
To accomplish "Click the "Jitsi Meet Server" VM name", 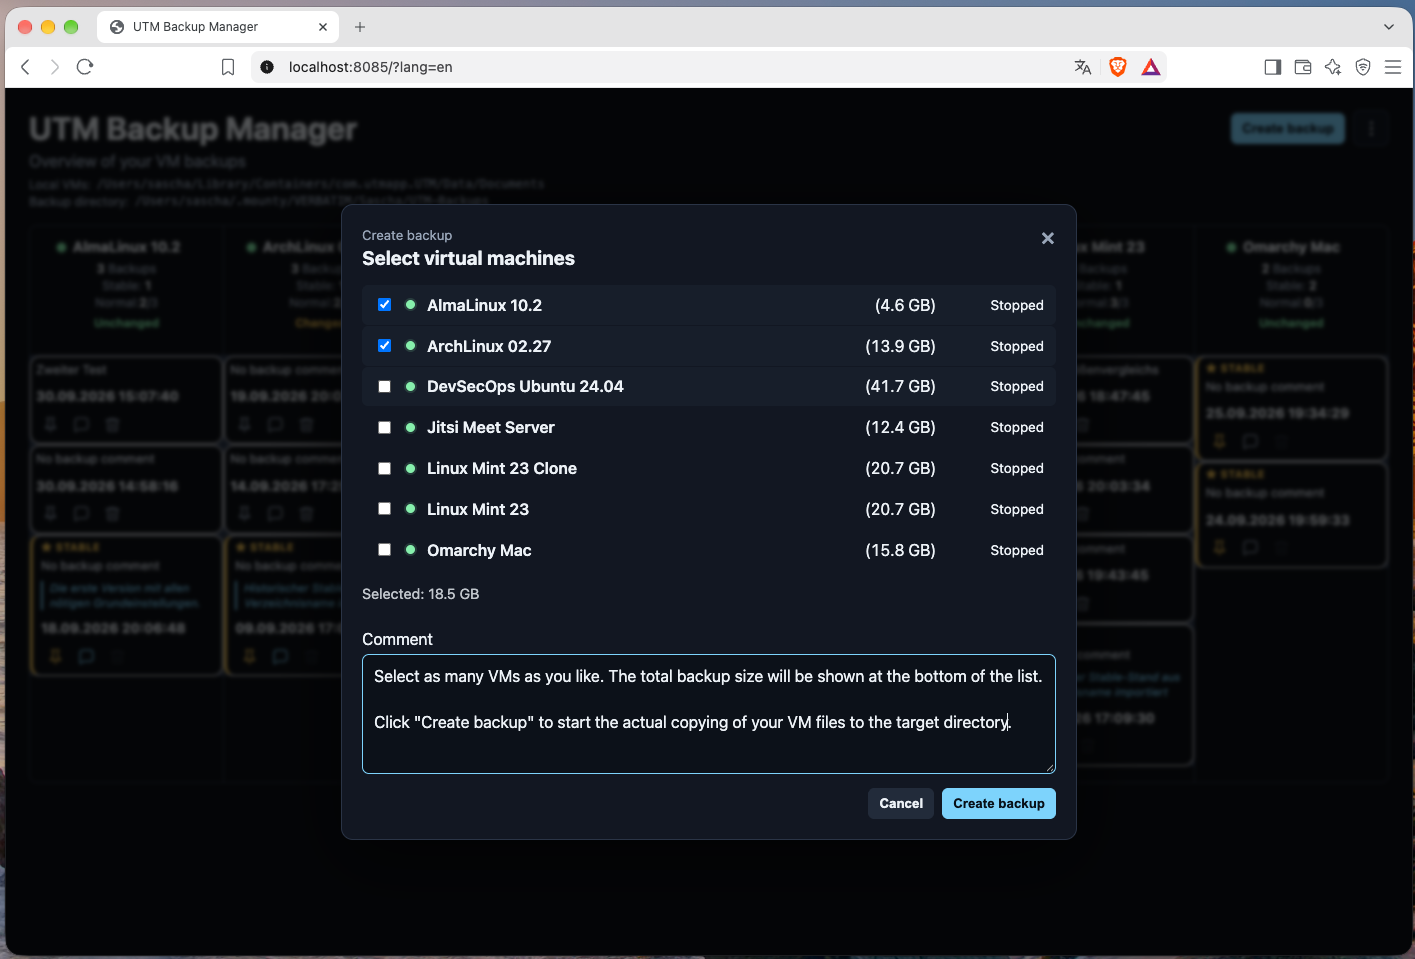I will point(491,427).
